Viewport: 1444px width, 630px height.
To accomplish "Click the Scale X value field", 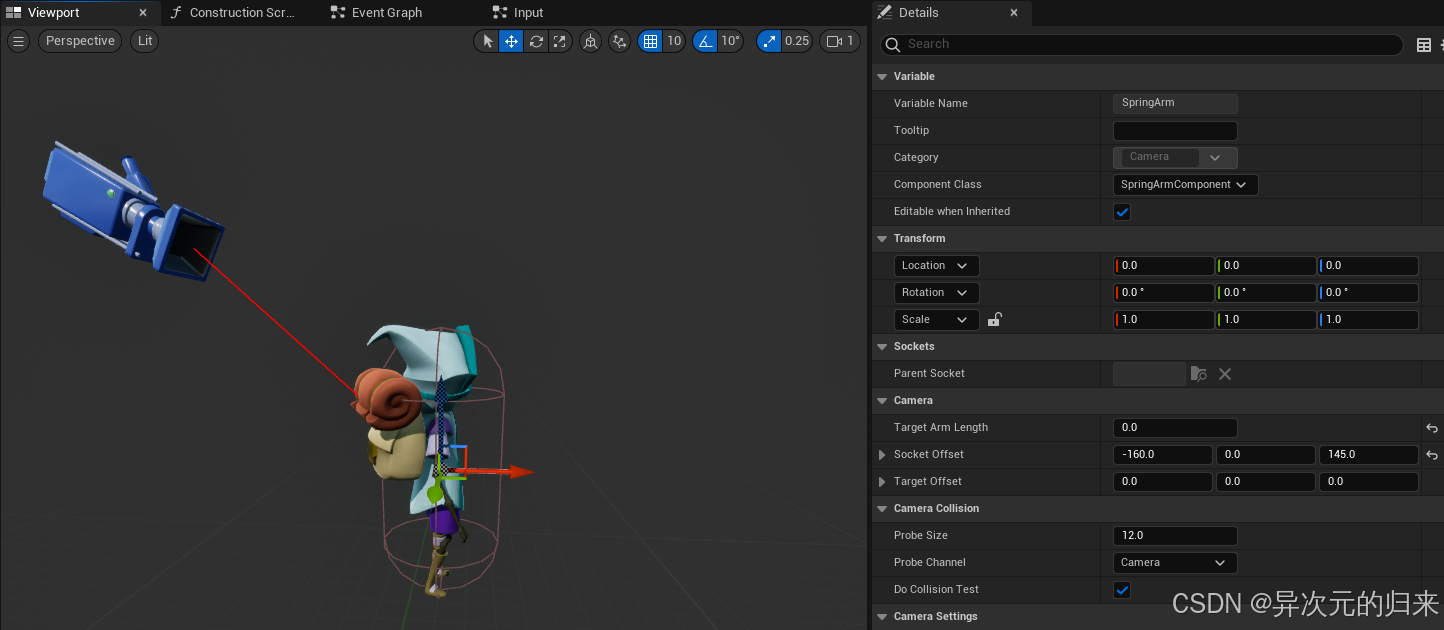I will 1164,319.
